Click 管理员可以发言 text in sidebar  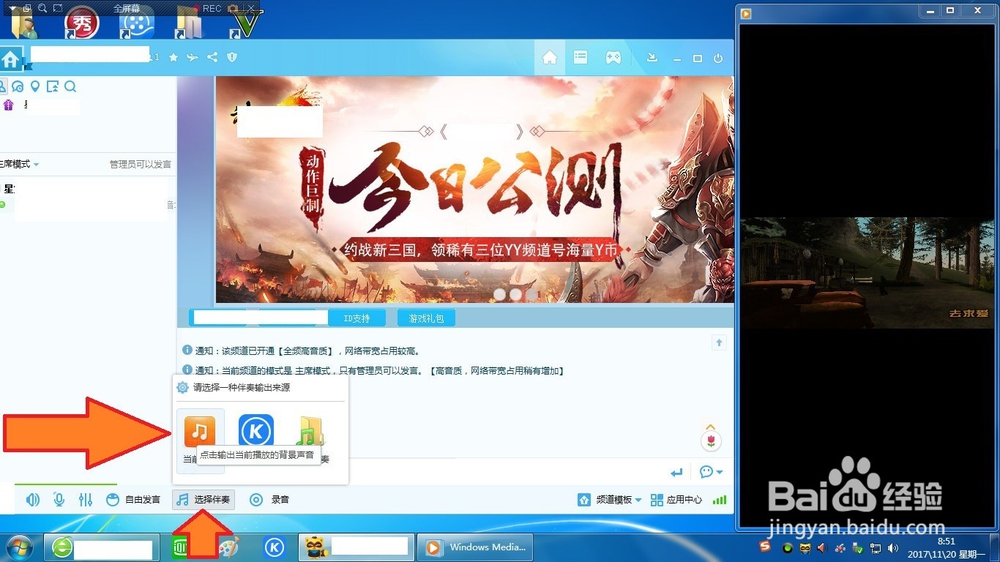140,164
